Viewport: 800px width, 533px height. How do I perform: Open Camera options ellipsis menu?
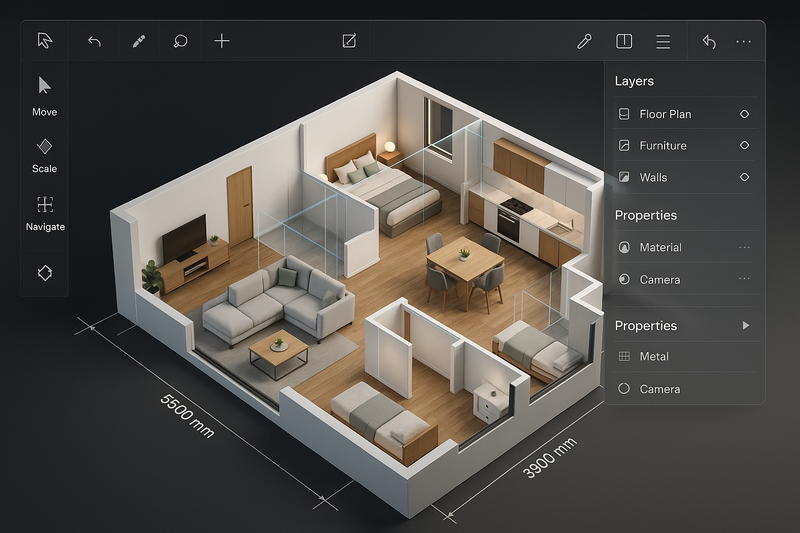(x=744, y=279)
